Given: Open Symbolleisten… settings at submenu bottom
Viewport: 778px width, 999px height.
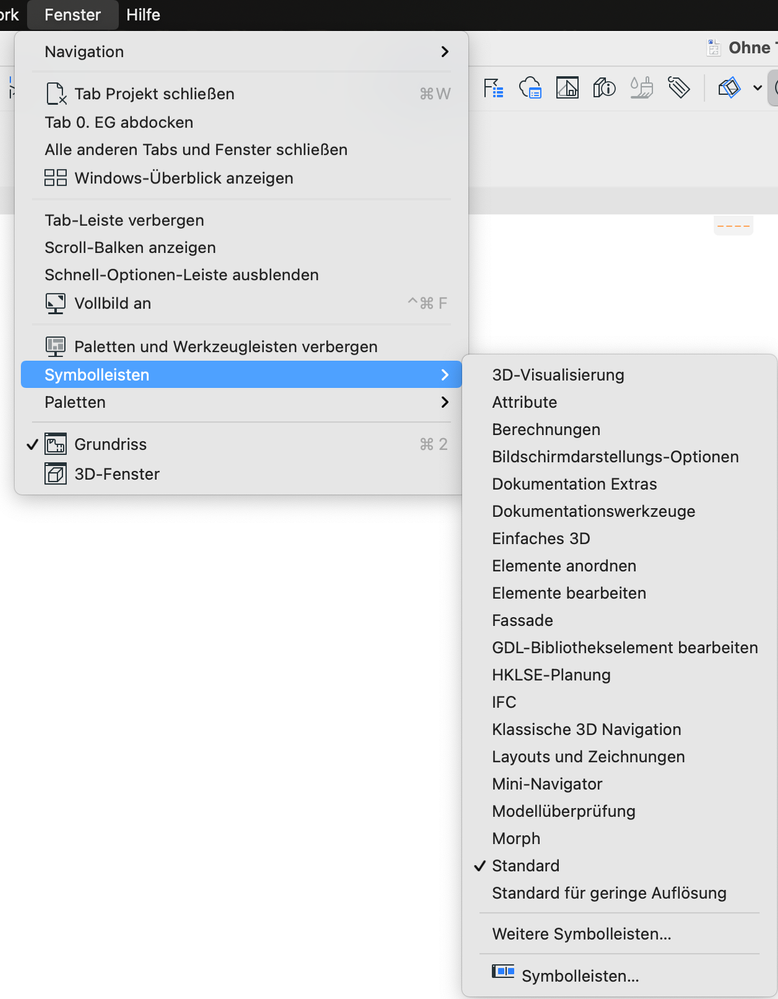Looking at the screenshot, I should click(x=579, y=976).
